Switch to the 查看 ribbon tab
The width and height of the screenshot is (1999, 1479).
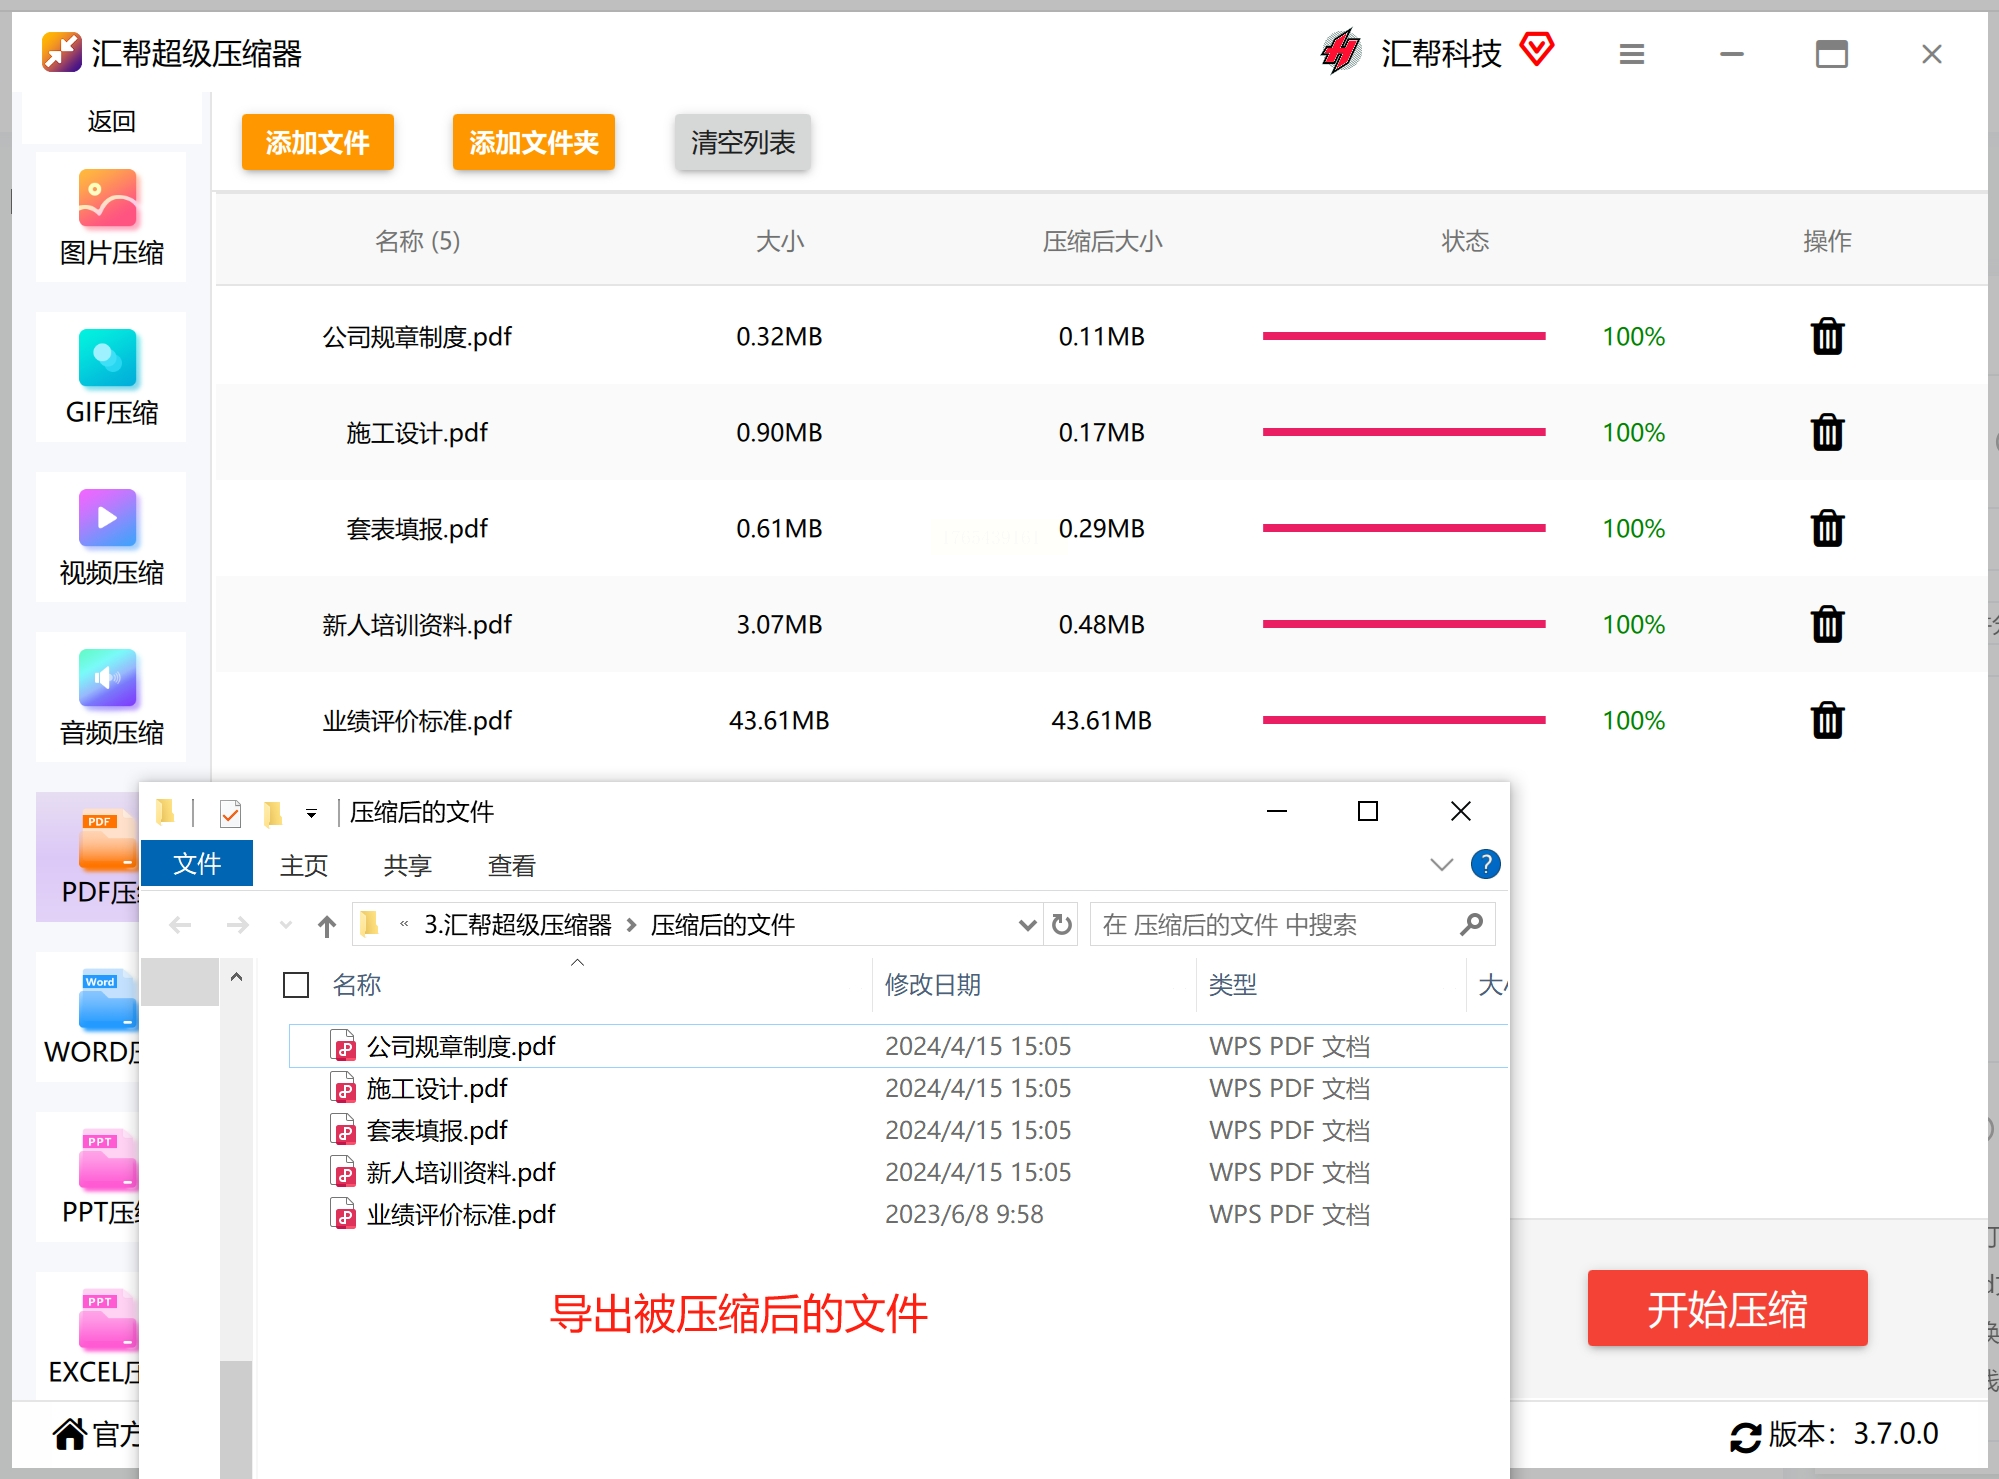tap(511, 865)
